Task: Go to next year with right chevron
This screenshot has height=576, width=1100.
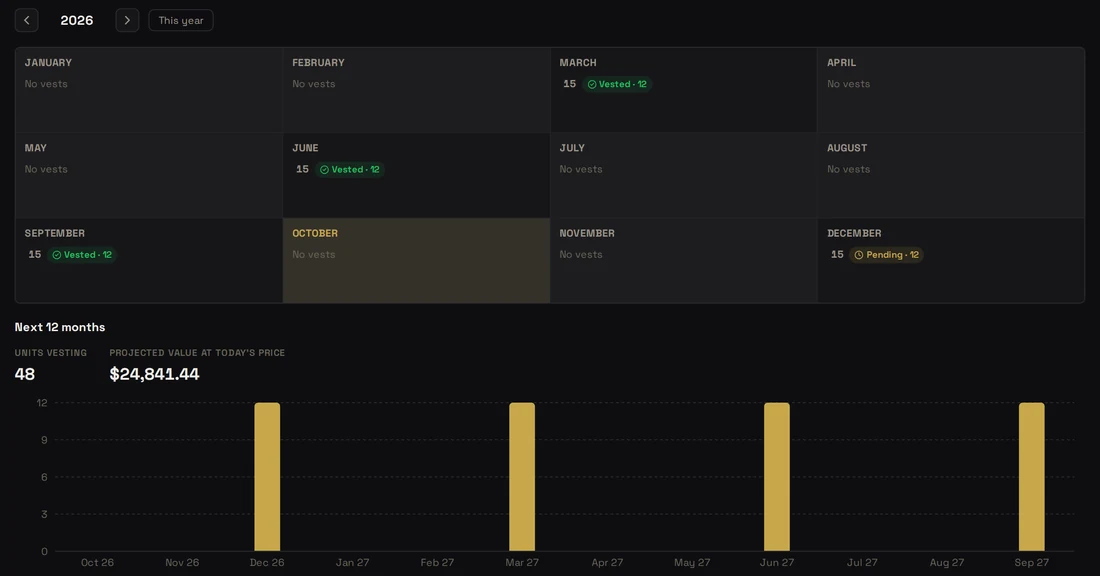Action: 127,20
